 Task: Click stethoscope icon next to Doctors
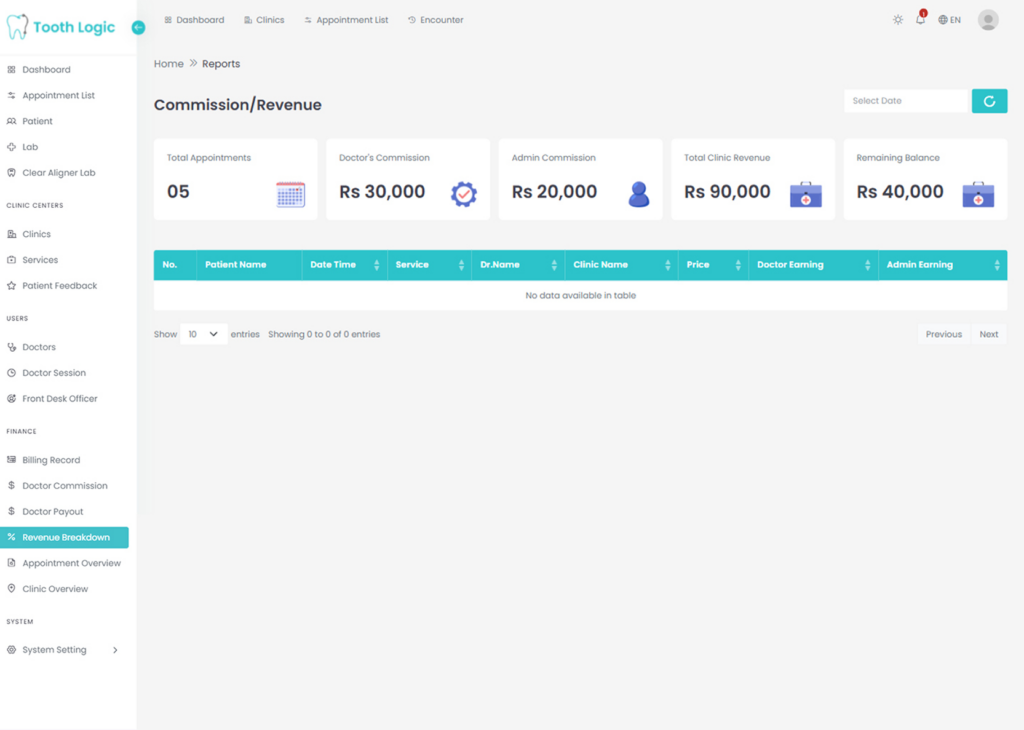(11, 347)
